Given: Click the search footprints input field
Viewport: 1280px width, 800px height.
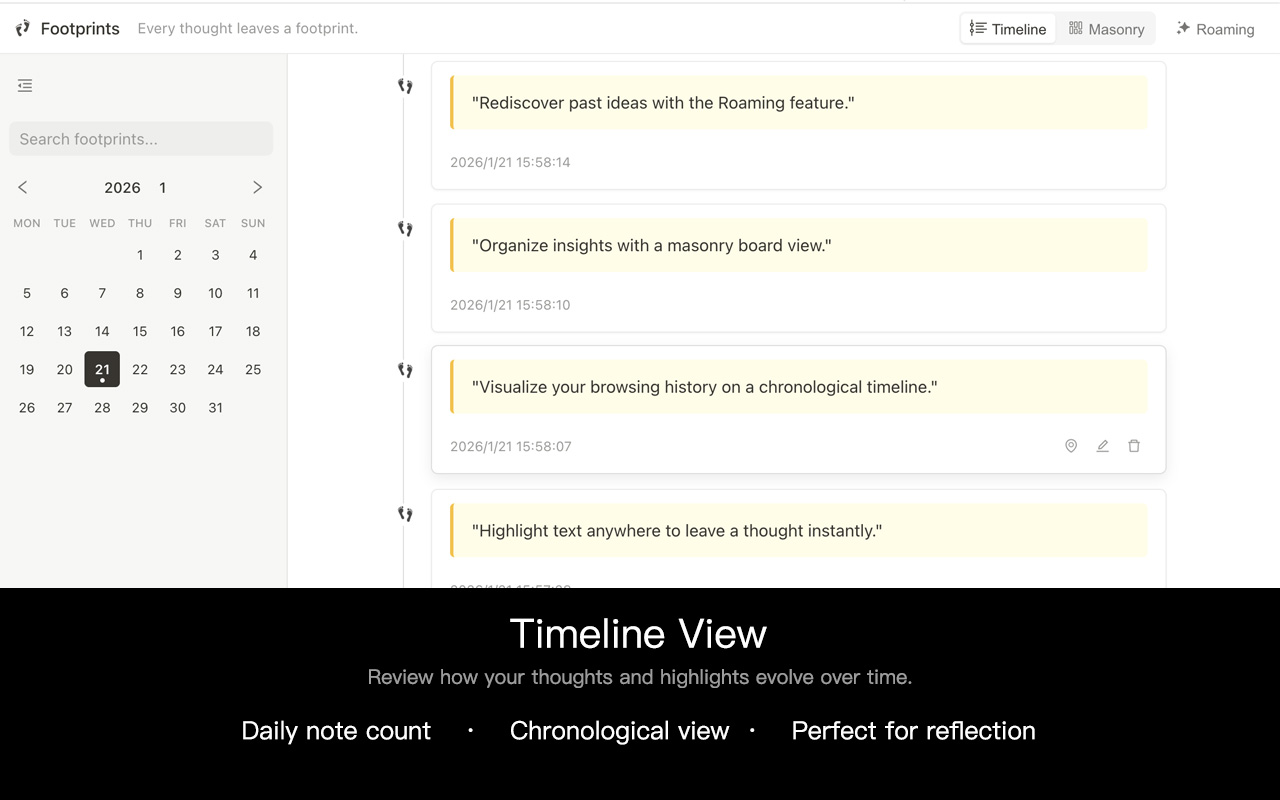Looking at the screenshot, I should pyautogui.click(x=140, y=138).
